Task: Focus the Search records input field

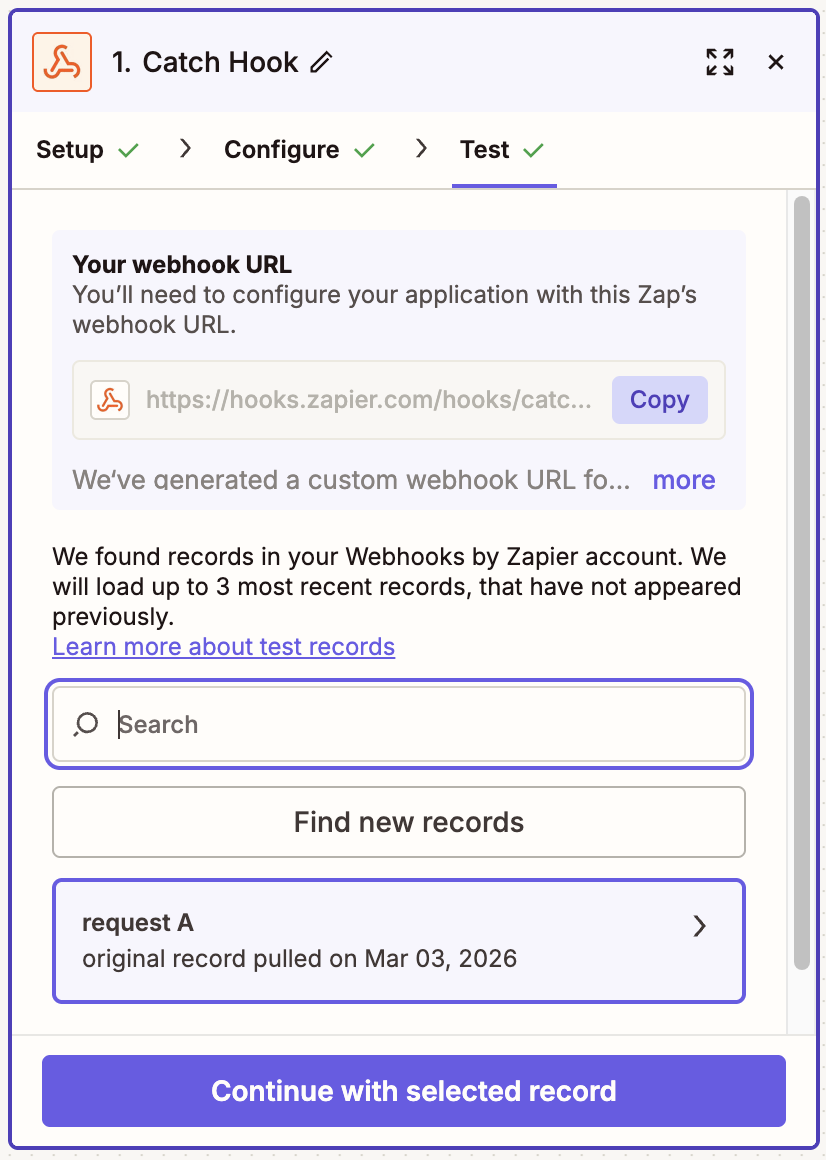Action: click(x=420, y=724)
